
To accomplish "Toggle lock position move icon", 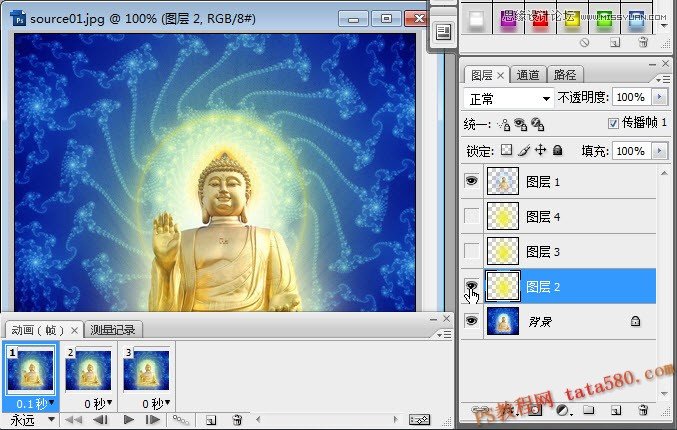I will click(x=541, y=150).
